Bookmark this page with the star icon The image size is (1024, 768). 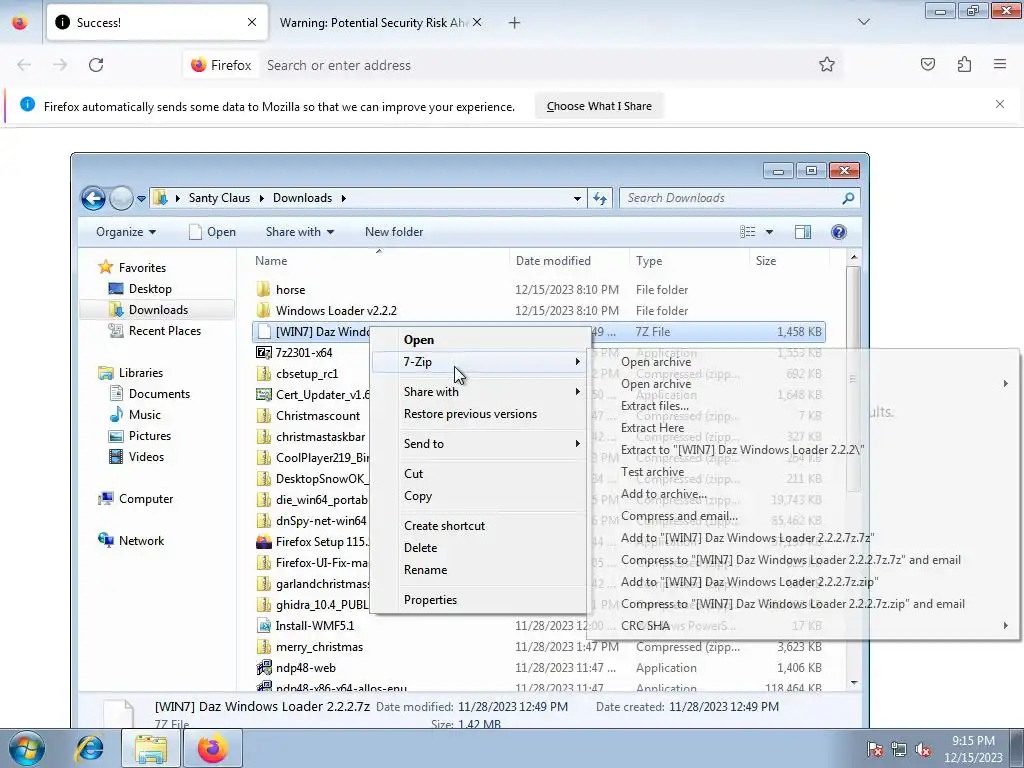827,64
